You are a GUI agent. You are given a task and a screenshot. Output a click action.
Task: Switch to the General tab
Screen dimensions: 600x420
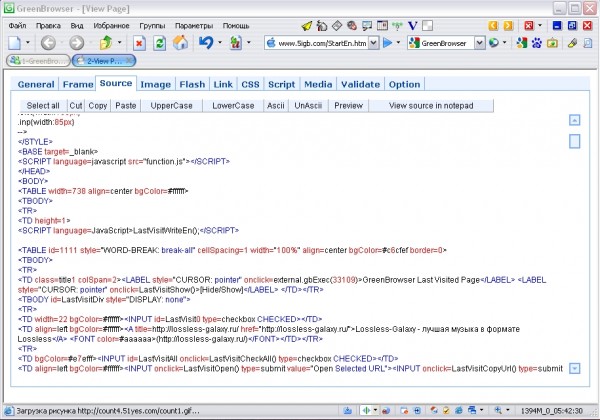(36, 84)
